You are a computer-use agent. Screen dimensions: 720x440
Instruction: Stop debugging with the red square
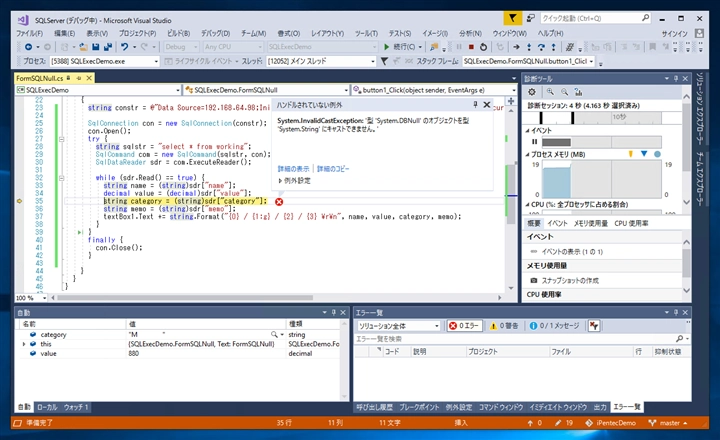pos(471,47)
